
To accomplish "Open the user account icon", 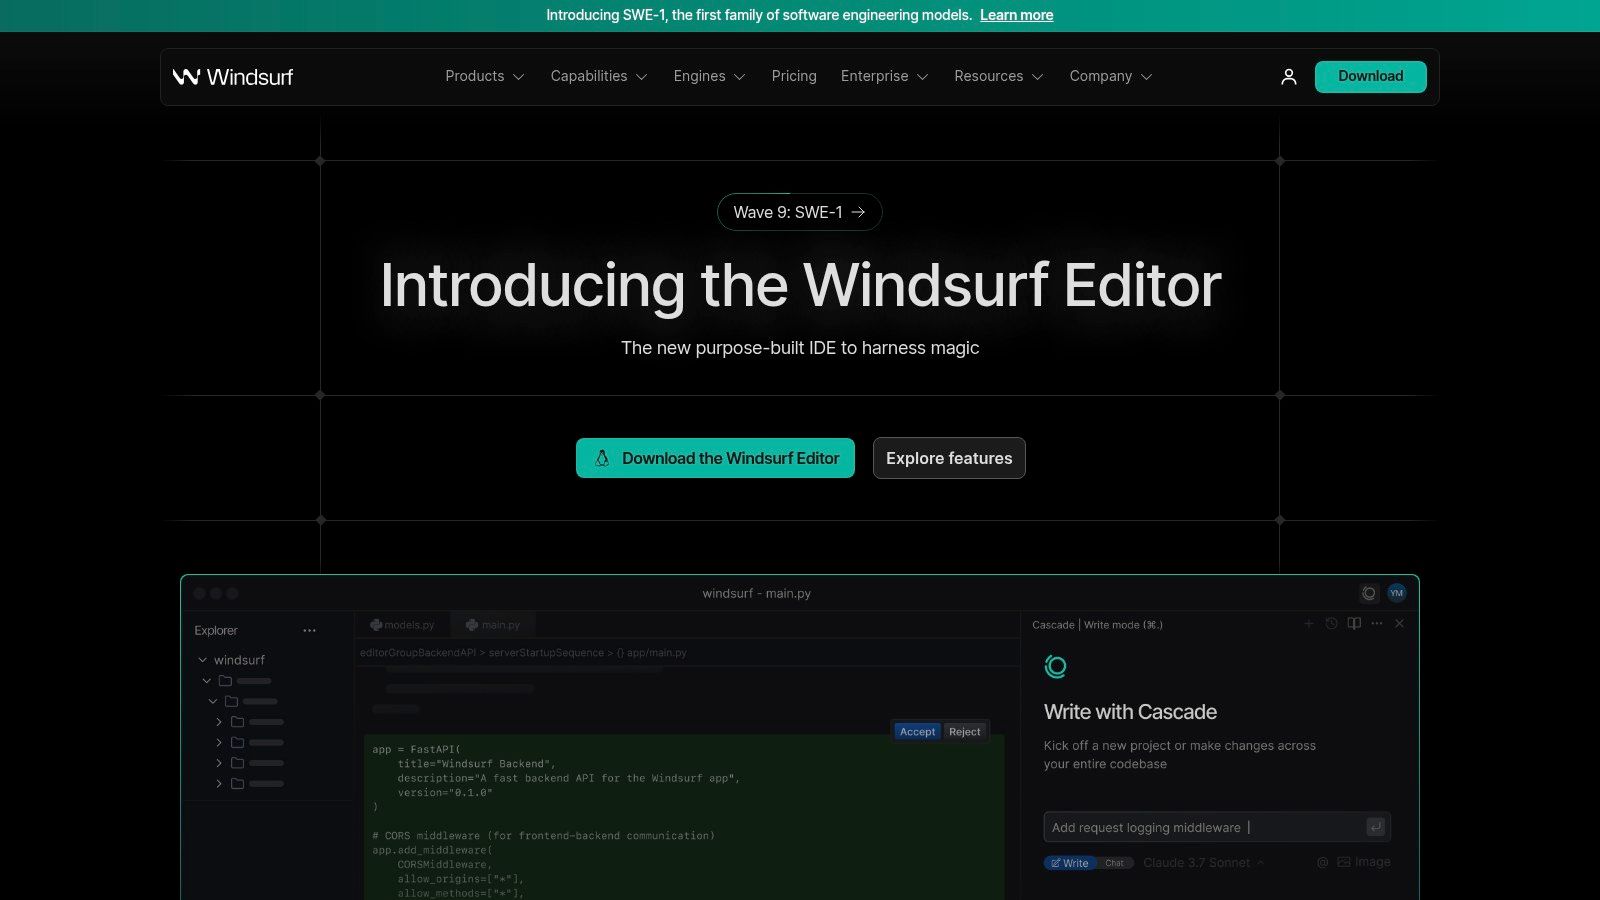I will tap(1289, 77).
